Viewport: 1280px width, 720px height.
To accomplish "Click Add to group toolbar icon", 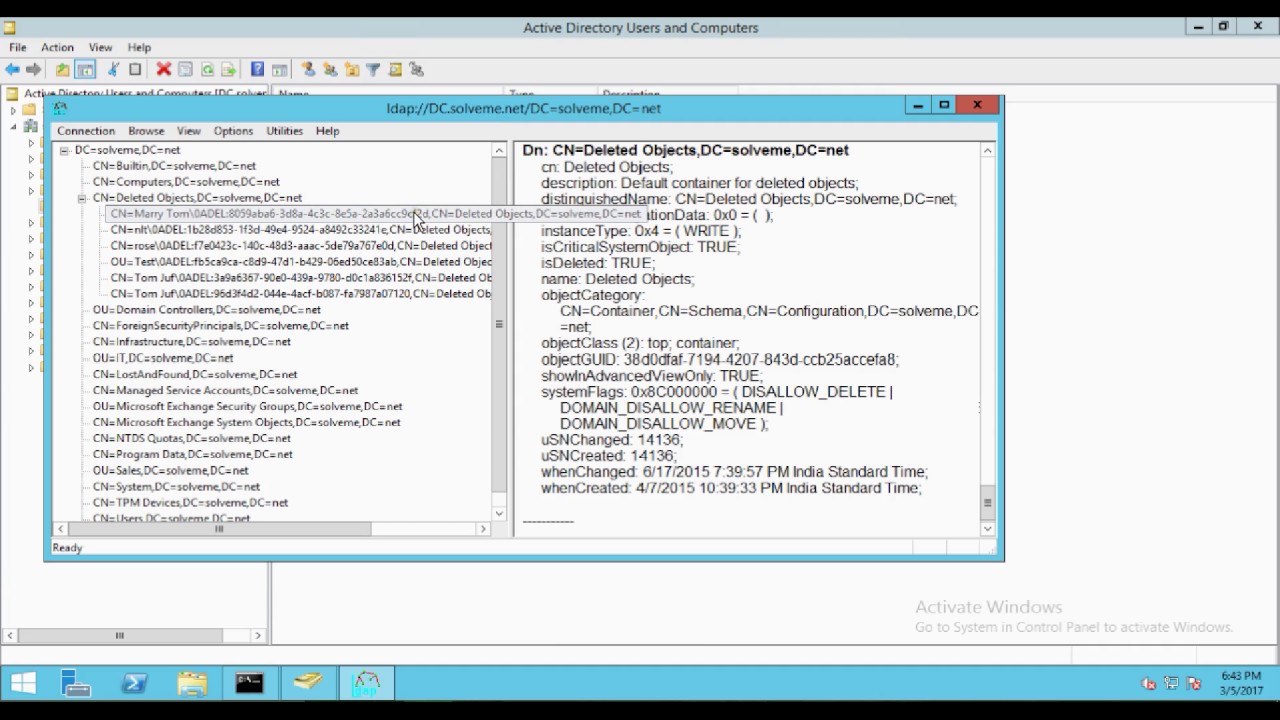I will 417,69.
